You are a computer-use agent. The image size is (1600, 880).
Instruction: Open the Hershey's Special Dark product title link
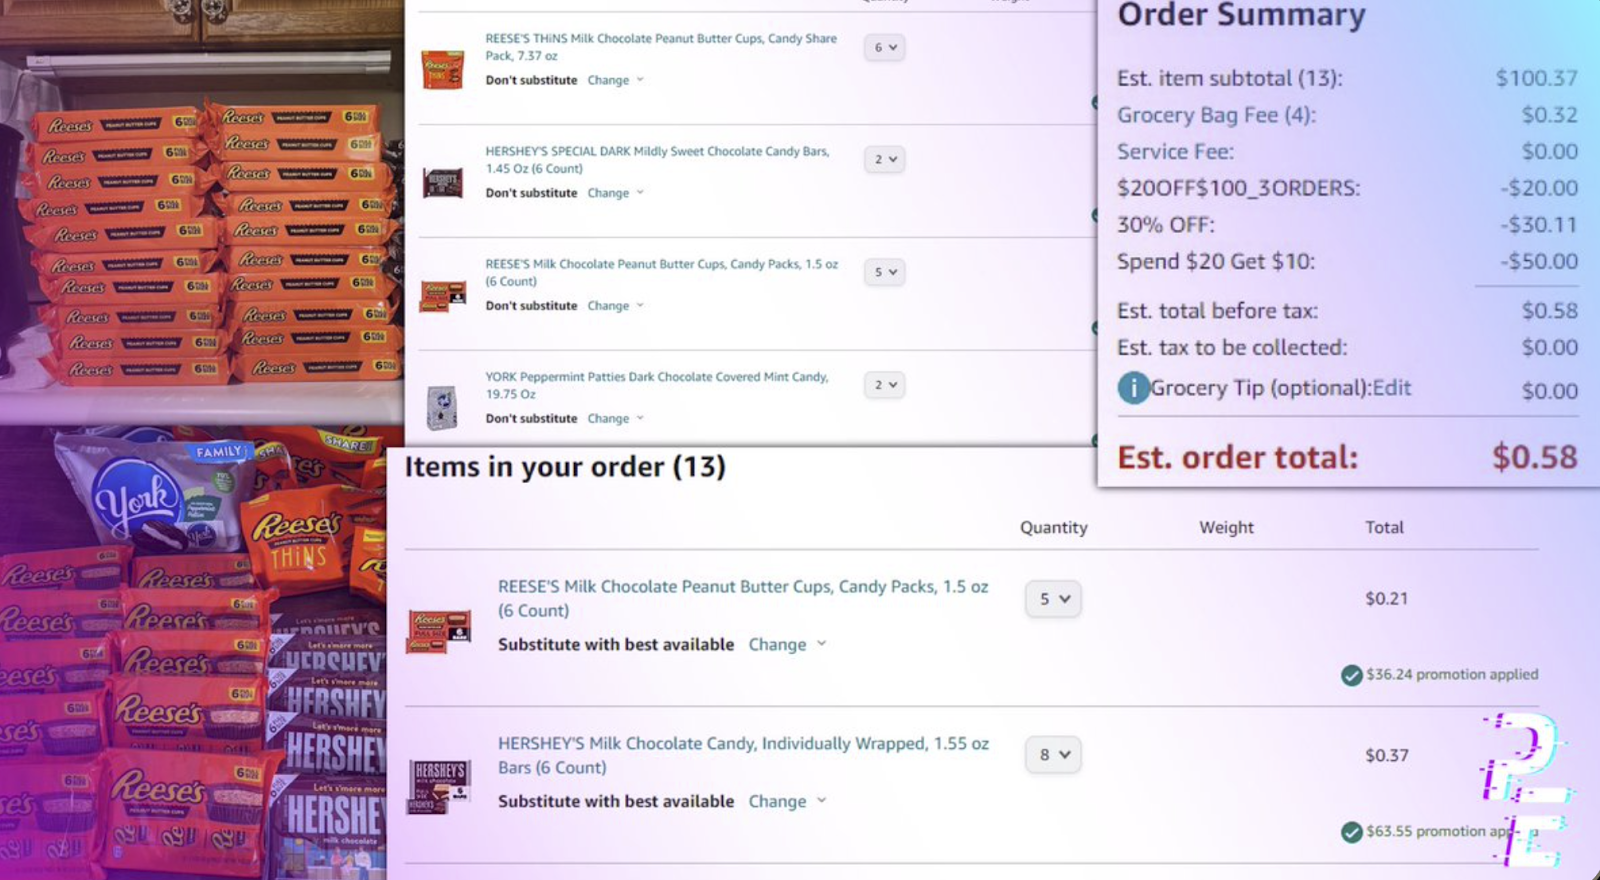(657, 160)
